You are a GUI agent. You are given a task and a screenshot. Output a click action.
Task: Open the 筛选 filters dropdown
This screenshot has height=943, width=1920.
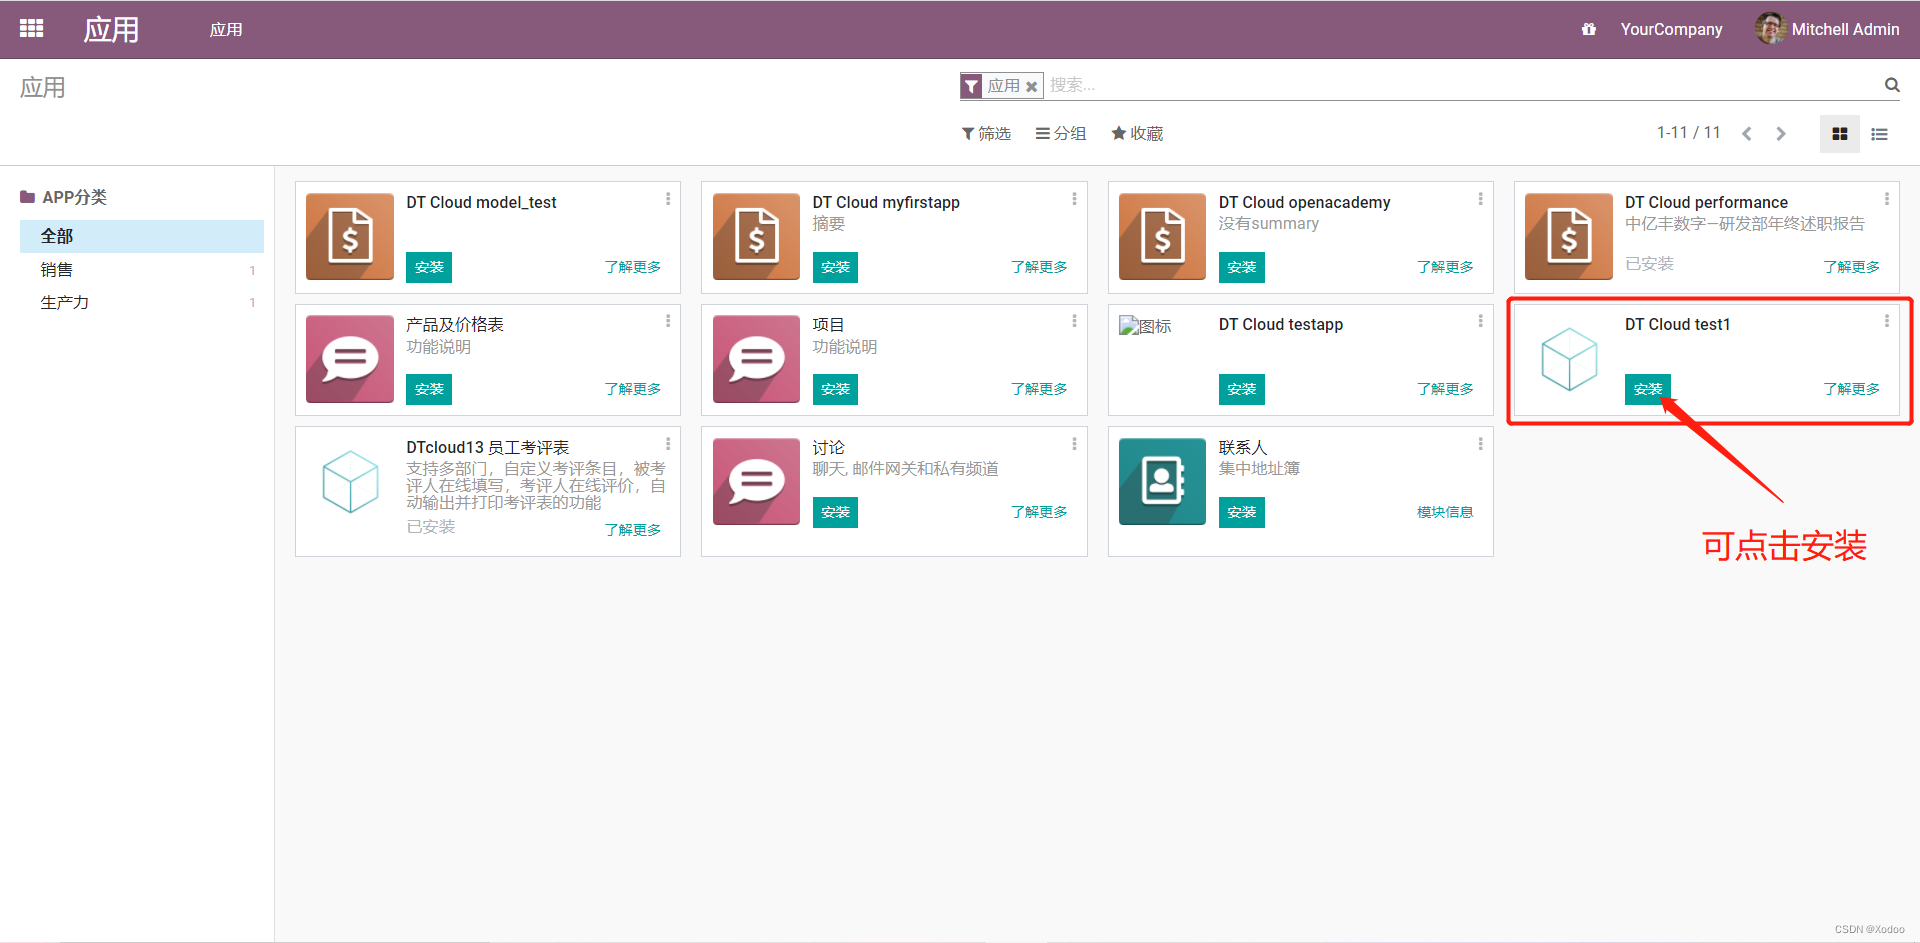tap(986, 133)
